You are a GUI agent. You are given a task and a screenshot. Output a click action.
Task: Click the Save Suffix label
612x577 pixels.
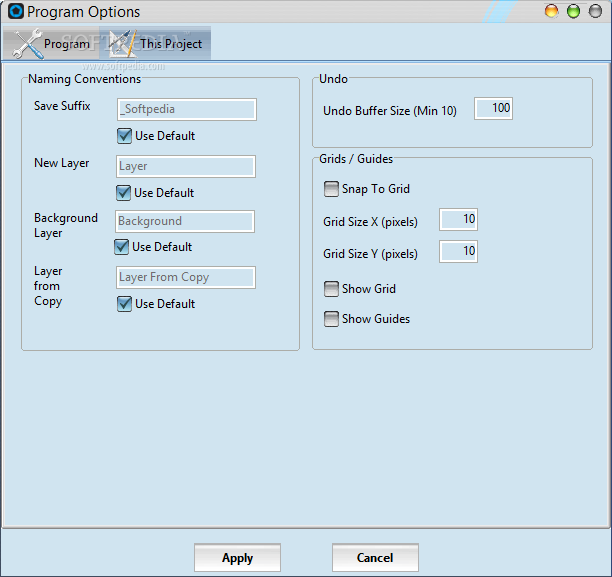pyautogui.click(x=62, y=106)
